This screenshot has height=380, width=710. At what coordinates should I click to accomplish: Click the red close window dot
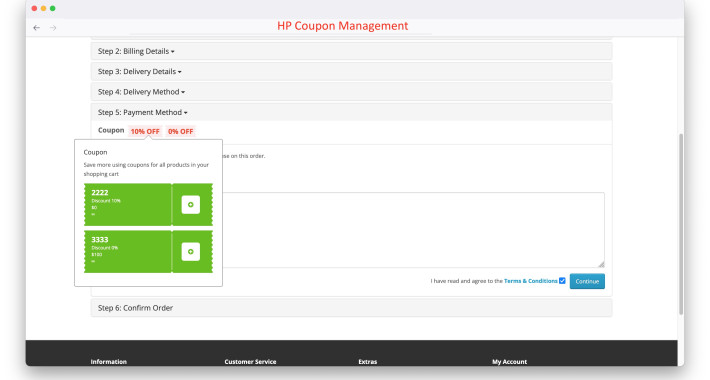tap(34, 8)
